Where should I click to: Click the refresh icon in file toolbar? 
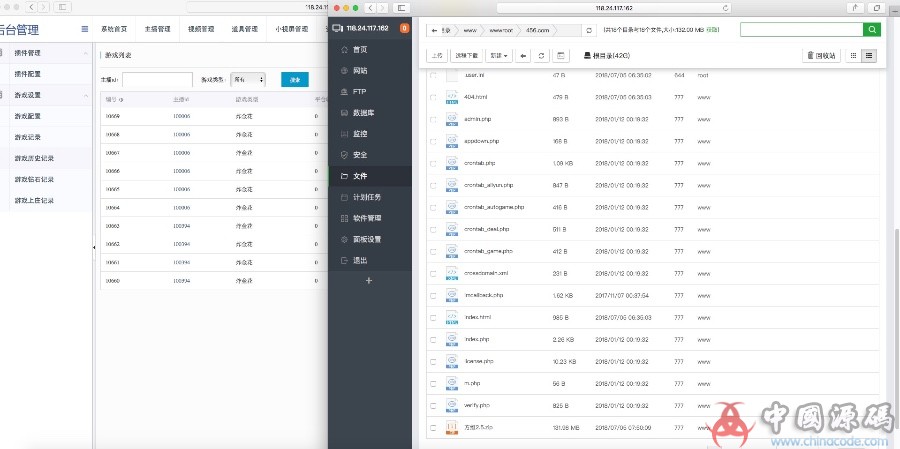[x=541, y=56]
